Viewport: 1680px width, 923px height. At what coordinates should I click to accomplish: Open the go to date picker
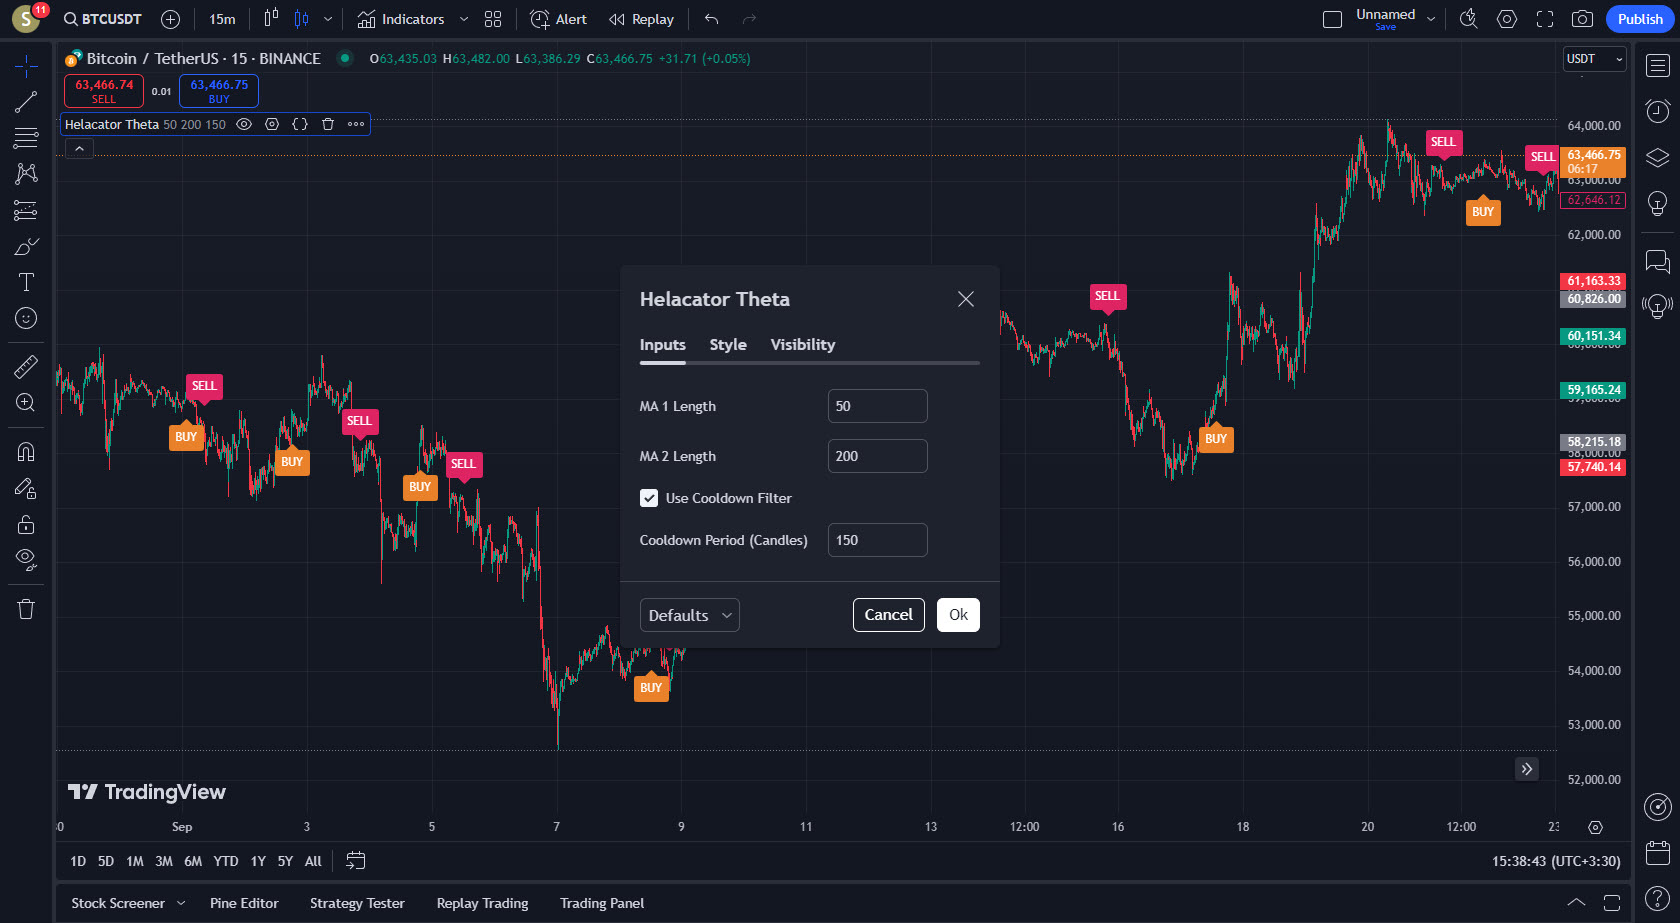tap(355, 861)
